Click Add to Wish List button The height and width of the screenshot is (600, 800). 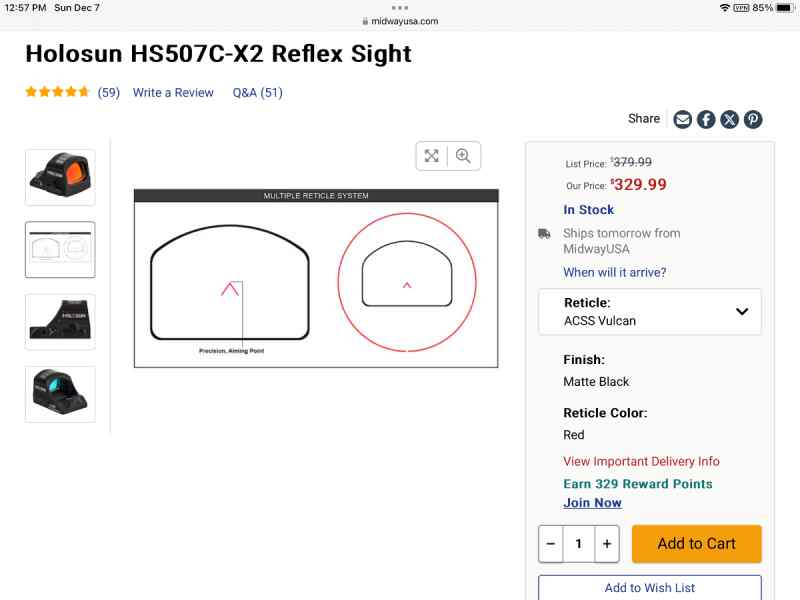[650, 588]
